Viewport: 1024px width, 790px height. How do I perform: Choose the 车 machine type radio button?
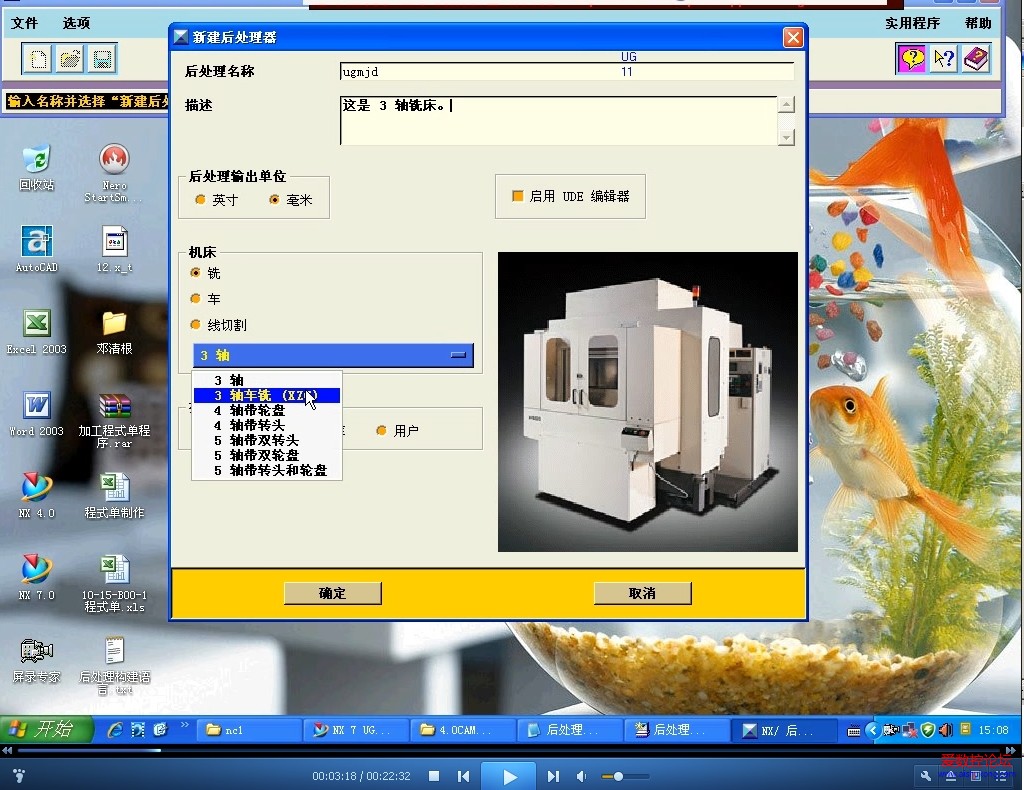[x=198, y=298]
